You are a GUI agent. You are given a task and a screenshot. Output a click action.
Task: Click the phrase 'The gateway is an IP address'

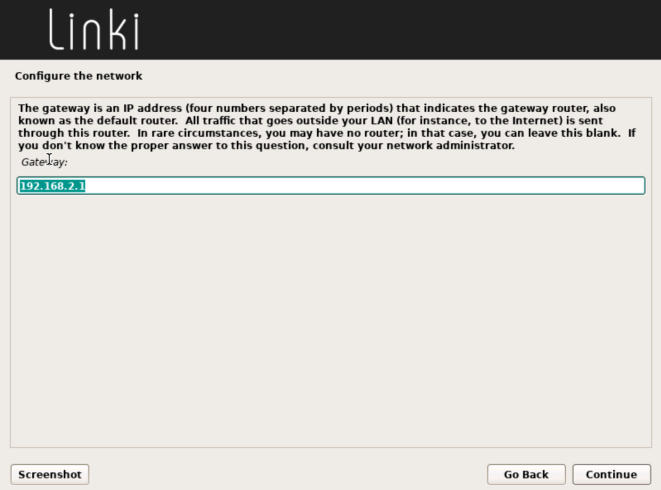[x=100, y=108]
